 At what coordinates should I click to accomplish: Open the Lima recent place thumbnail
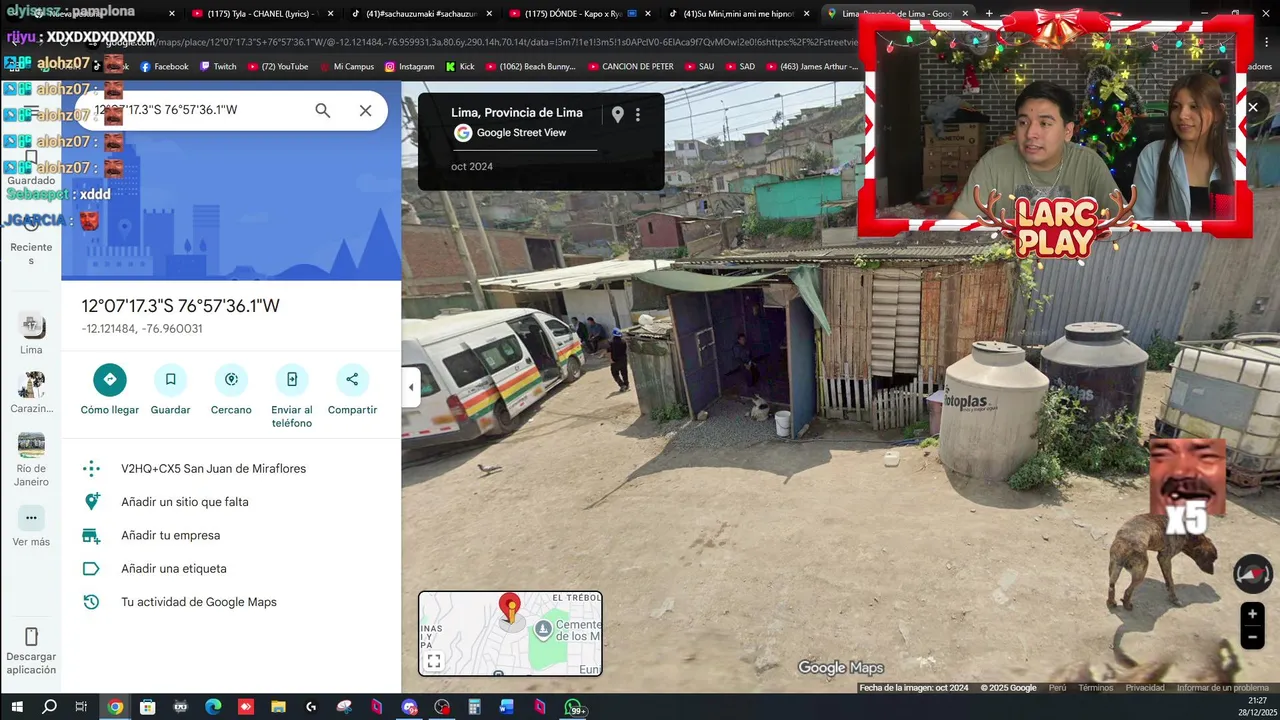(31, 333)
